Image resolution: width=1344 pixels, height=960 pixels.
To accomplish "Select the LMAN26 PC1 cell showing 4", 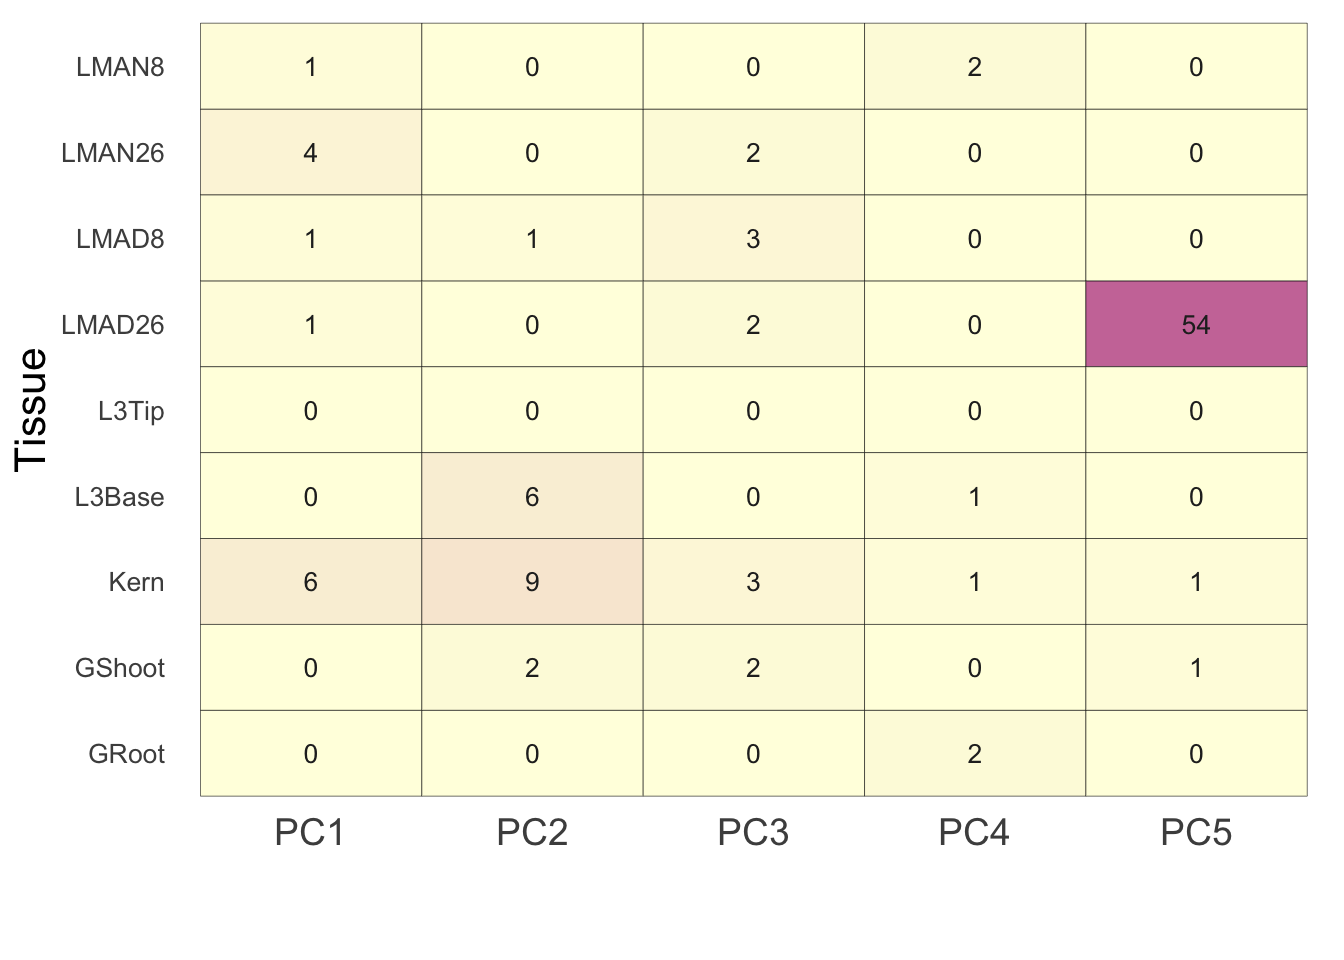I will click(x=311, y=152).
